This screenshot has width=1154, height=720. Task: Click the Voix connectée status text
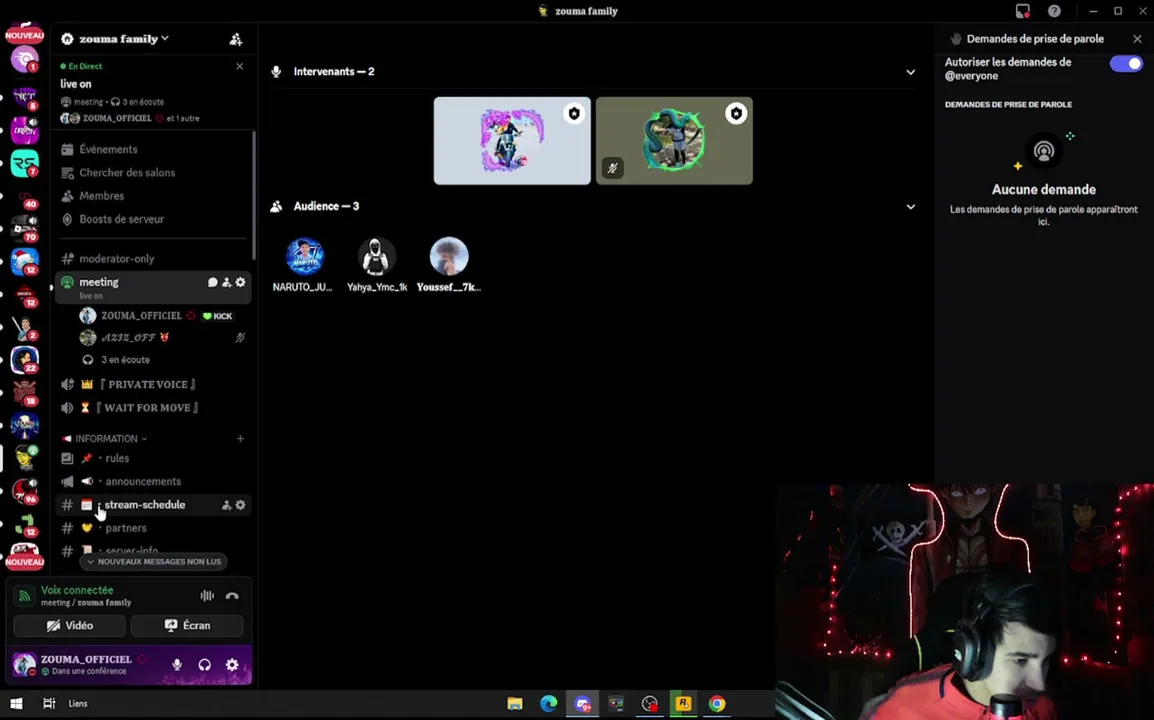click(x=77, y=590)
